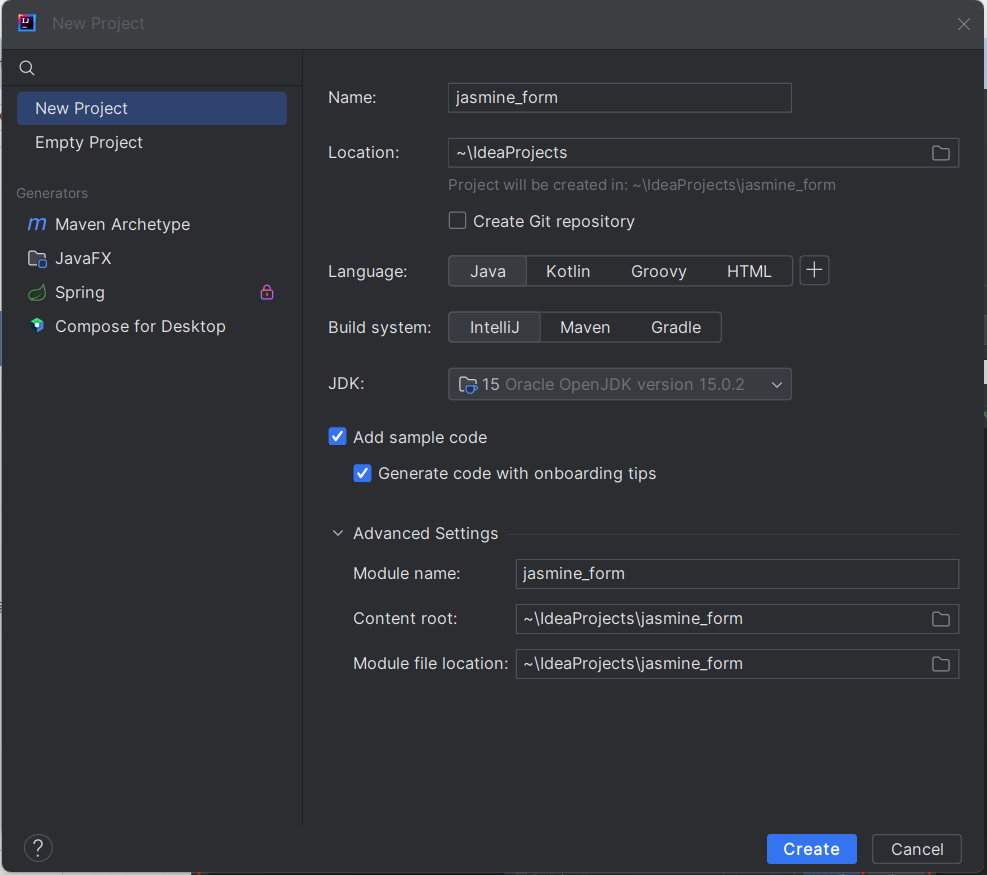Browse for Location folder icon

pyautogui.click(x=940, y=153)
